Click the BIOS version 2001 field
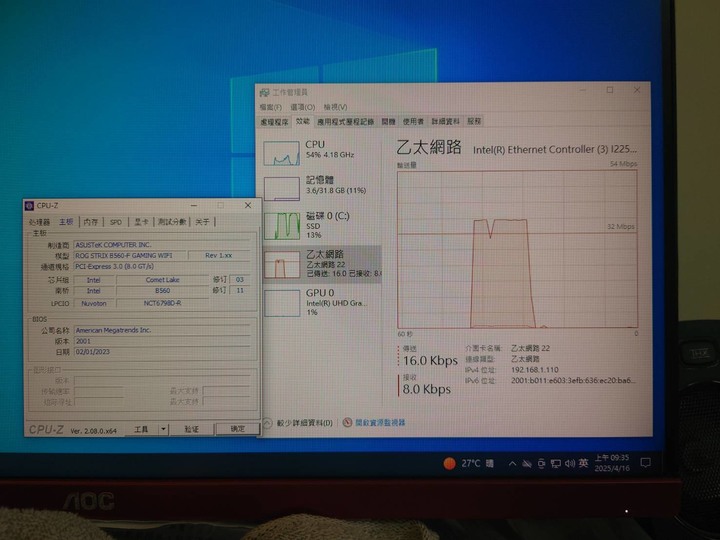Image resolution: width=720 pixels, height=540 pixels. (x=162, y=341)
